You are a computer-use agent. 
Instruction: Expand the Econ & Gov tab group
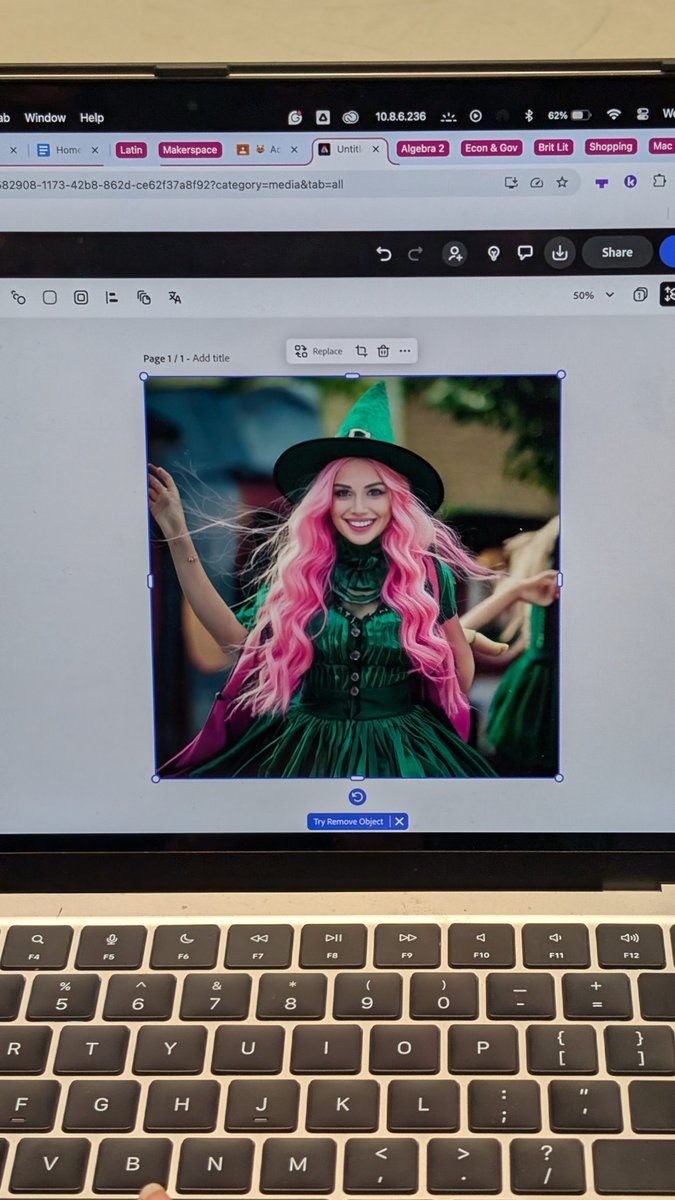pos(491,148)
